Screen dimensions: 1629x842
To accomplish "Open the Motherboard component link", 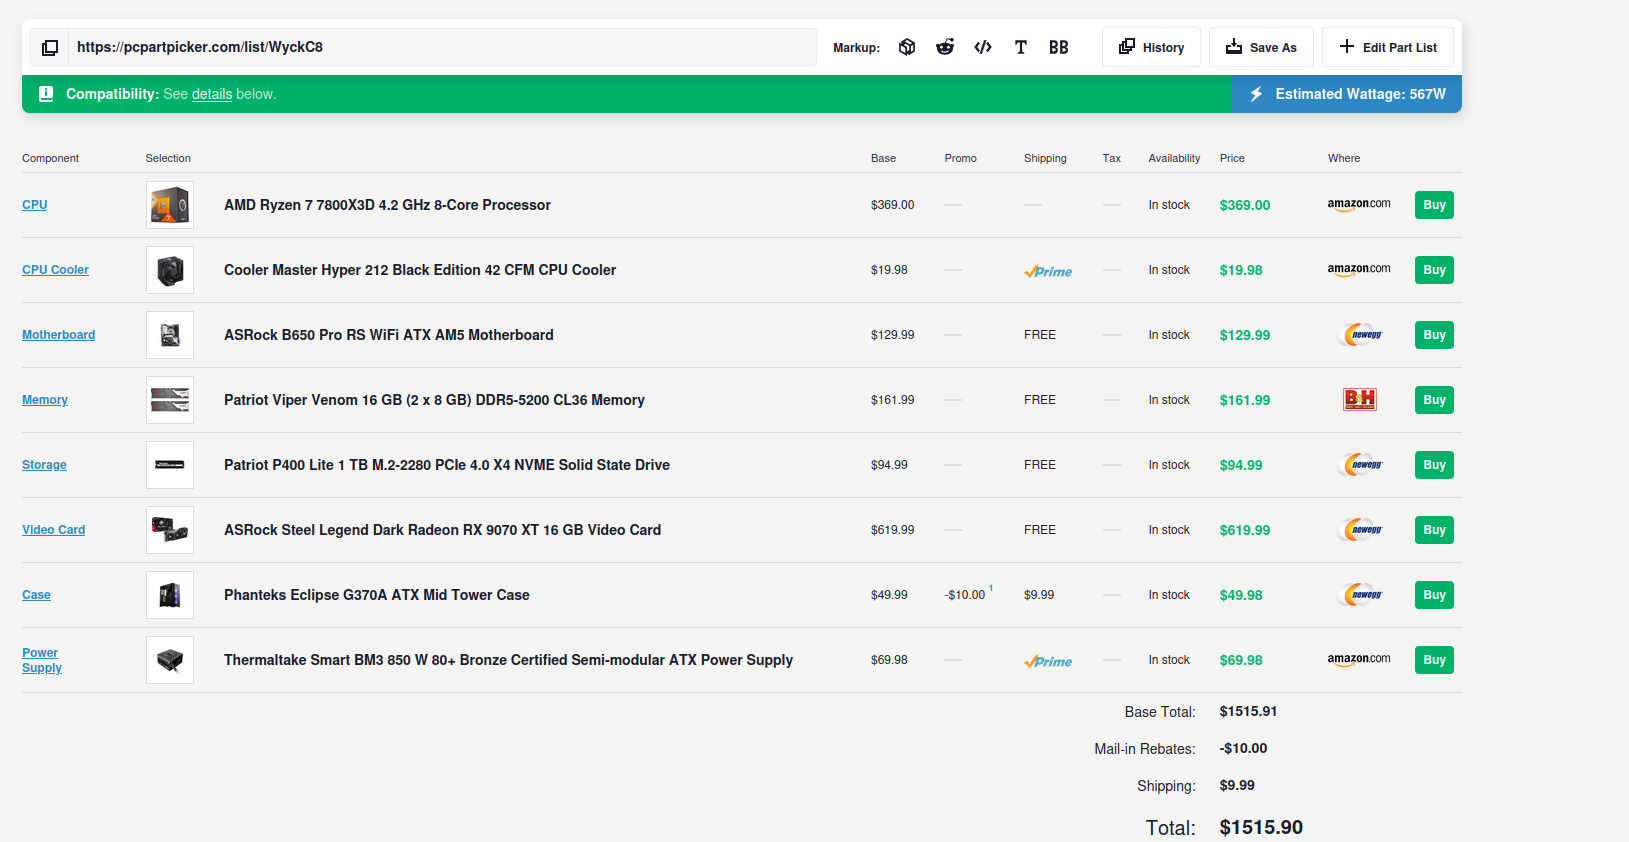I will pyautogui.click(x=59, y=335).
